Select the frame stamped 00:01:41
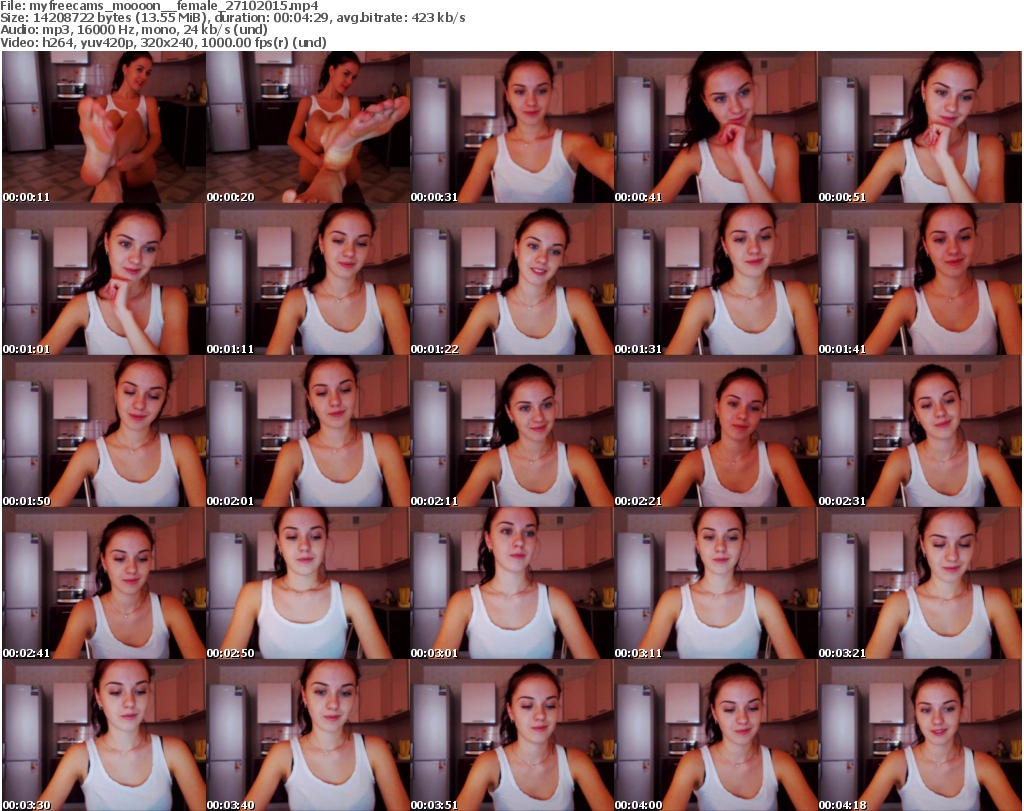This screenshot has width=1024, height=811. (920, 279)
